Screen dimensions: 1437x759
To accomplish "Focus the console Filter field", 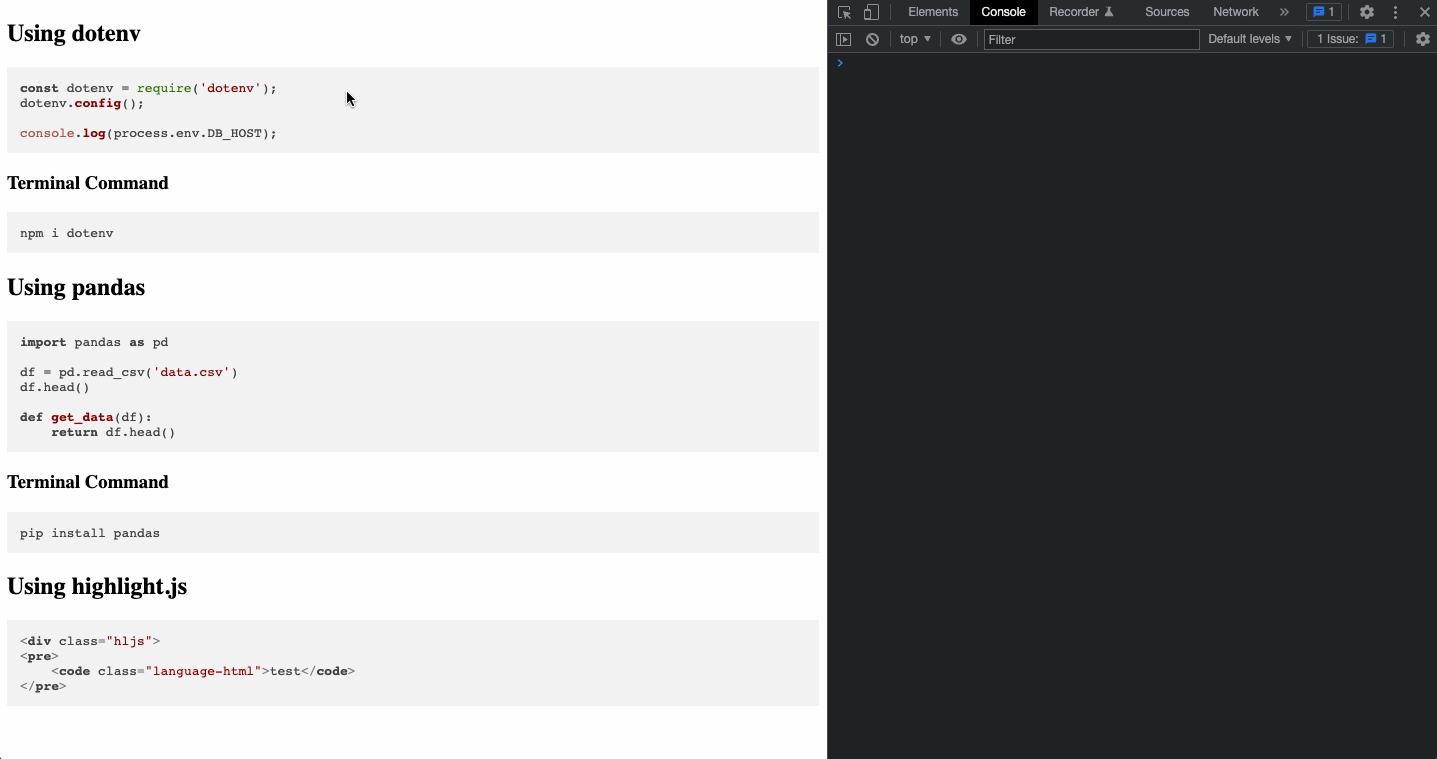I will click(1091, 39).
